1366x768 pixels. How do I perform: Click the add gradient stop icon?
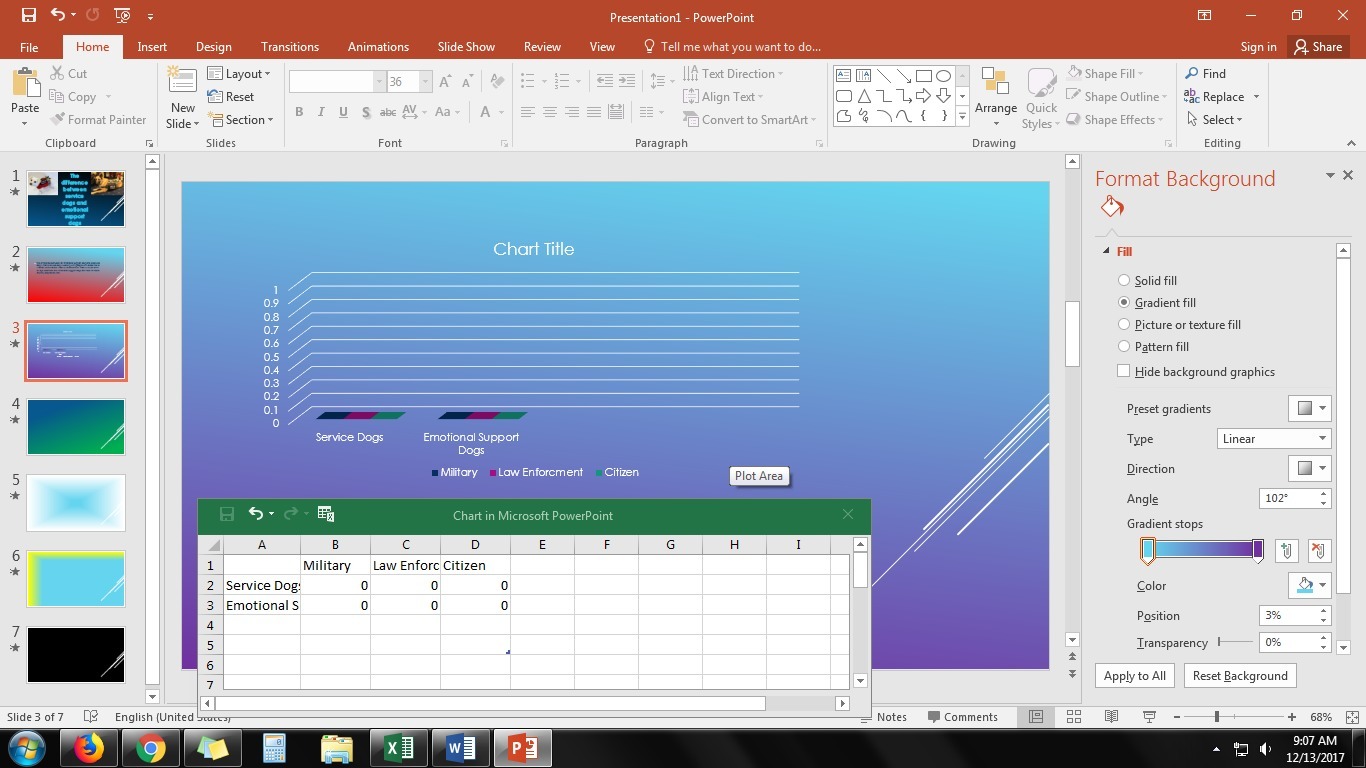tap(1286, 551)
